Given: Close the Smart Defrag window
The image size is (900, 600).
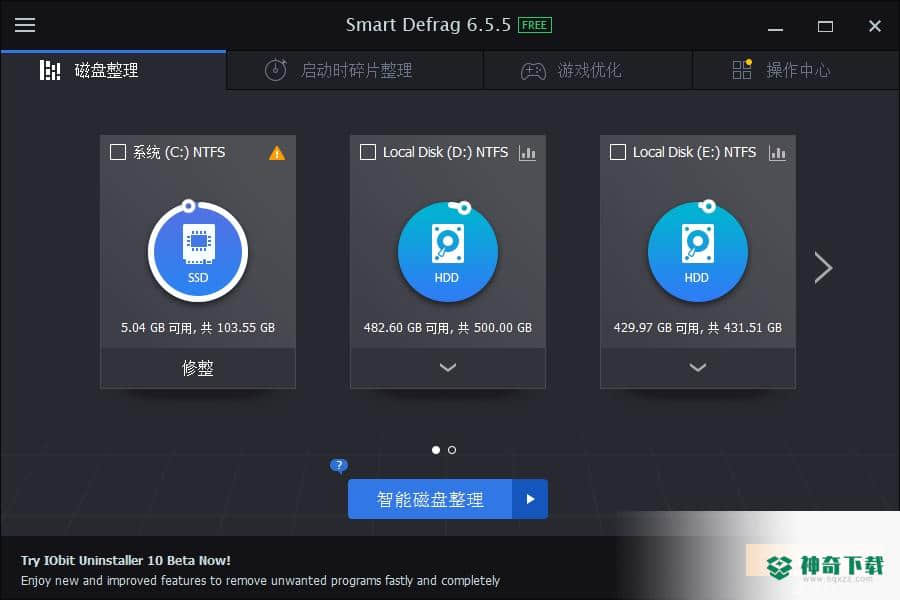Looking at the screenshot, I should [875, 26].
